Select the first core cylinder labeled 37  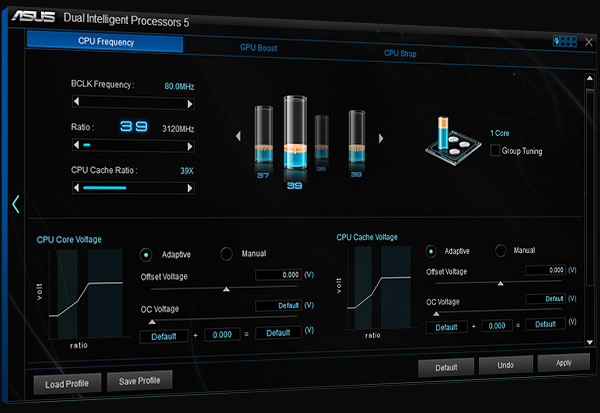pyautogui.click(x=262, y=141)
